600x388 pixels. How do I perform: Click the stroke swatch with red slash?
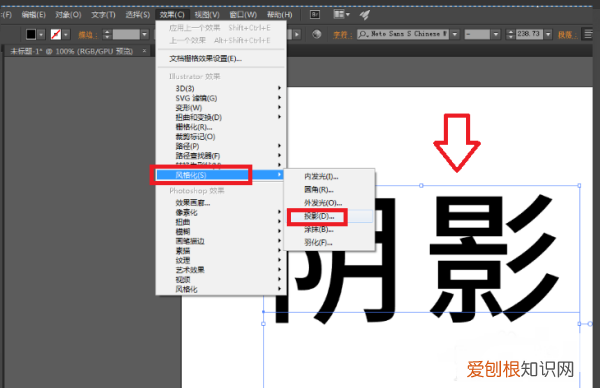pos(56,34)
